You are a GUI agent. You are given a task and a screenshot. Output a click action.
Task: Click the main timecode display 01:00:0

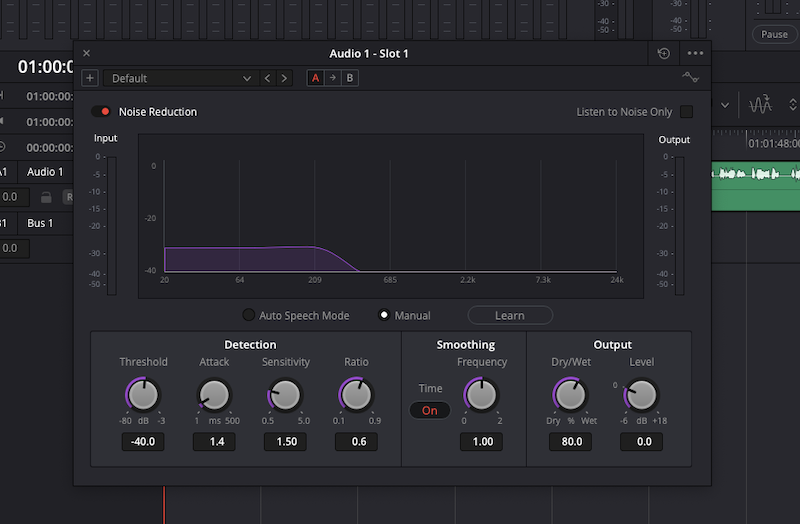point(45,67)
